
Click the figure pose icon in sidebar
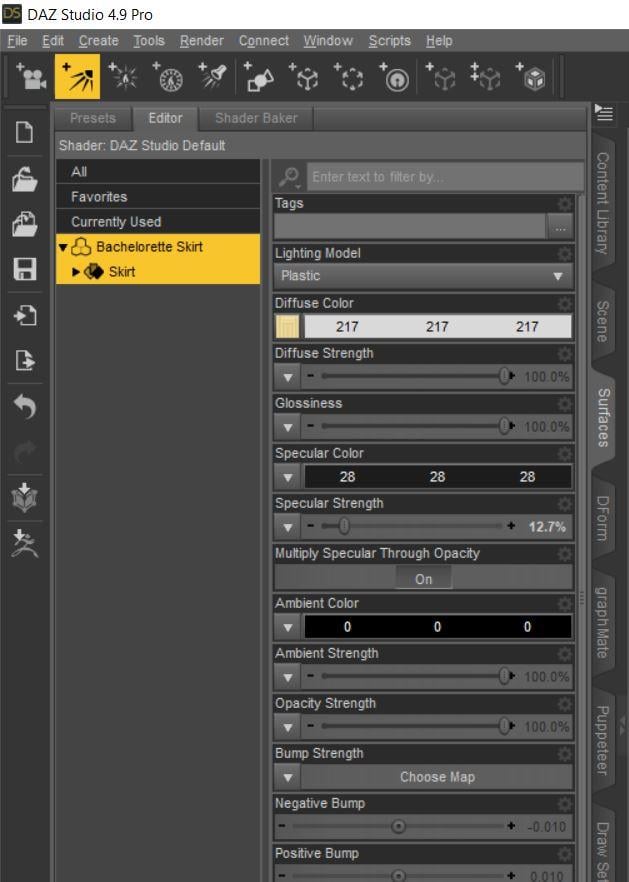[25, 543]
